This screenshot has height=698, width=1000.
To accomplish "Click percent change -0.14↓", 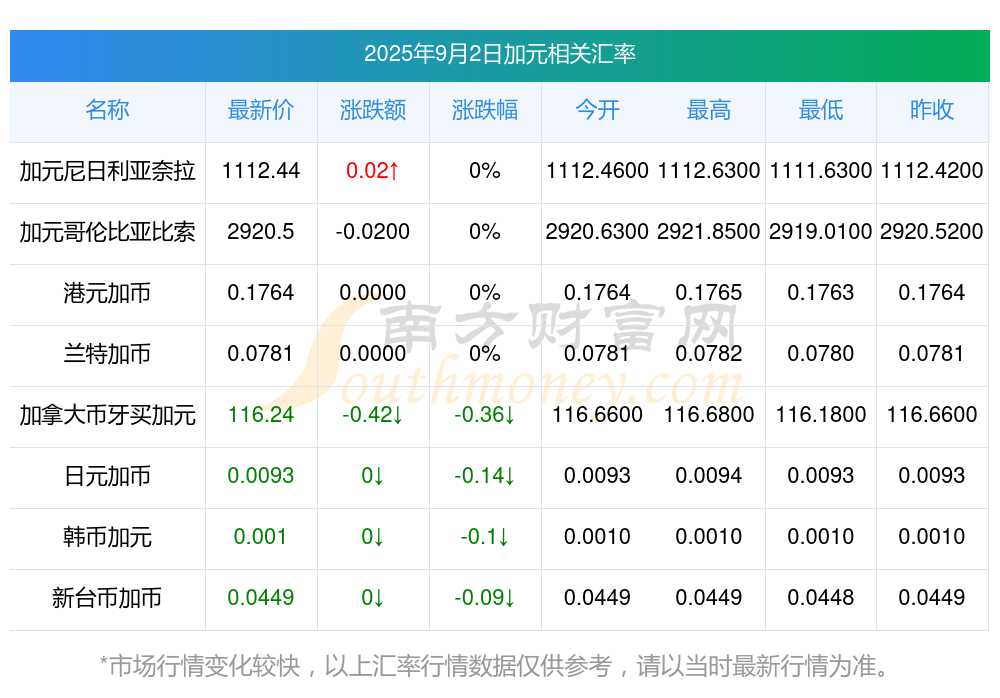I will point(485,475).
